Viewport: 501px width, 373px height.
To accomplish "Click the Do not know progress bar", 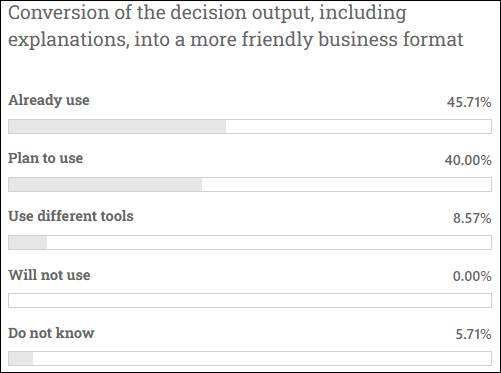I will tap(250, 358).
